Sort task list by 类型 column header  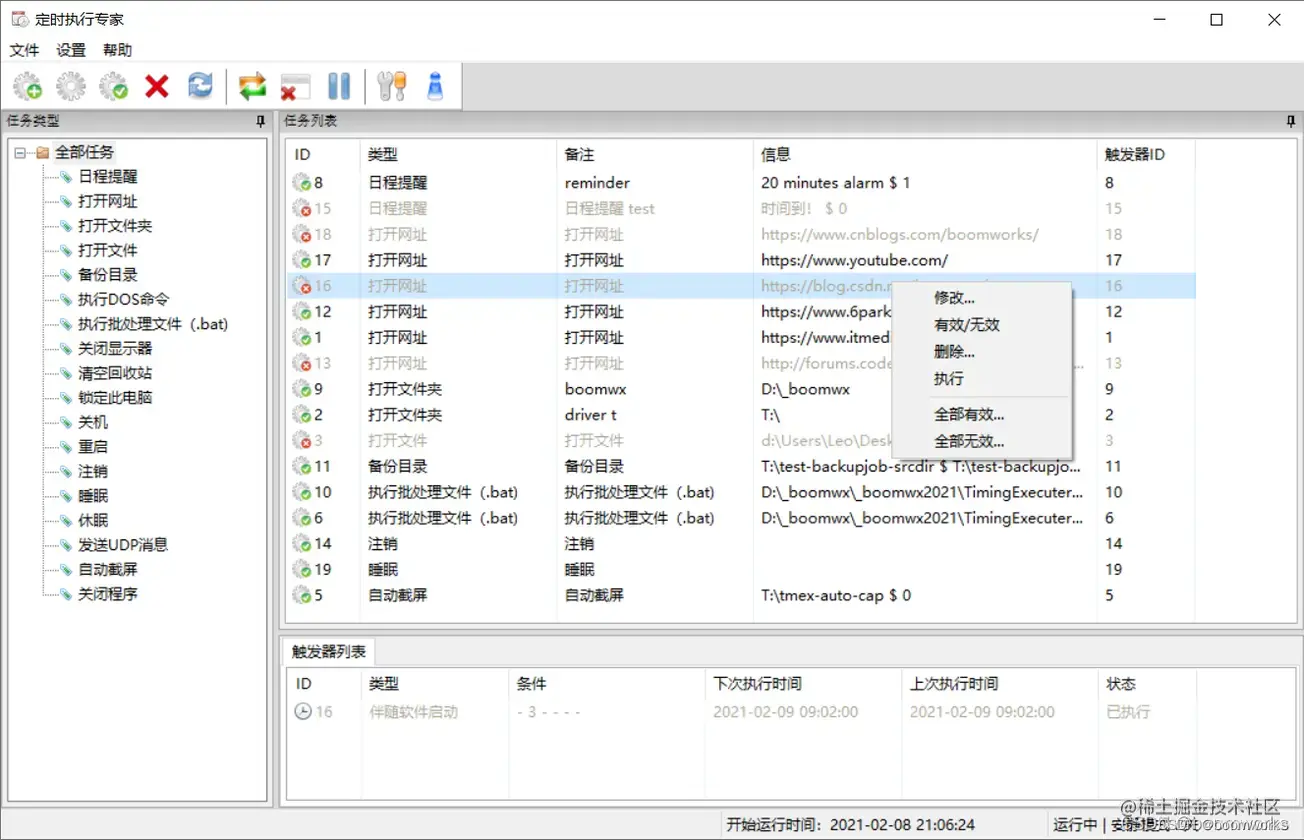pos(458,155)
